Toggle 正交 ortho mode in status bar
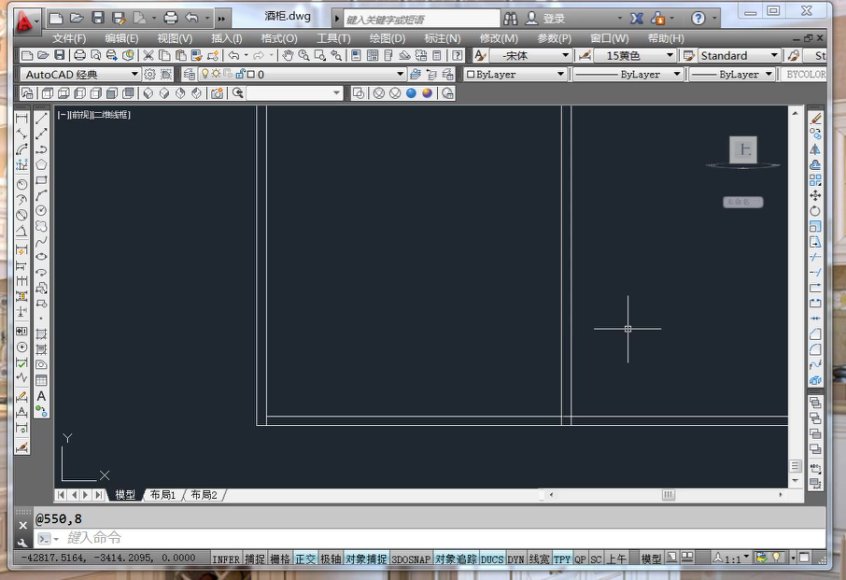Viewport: 846px width, 580px height. [305, 559]
